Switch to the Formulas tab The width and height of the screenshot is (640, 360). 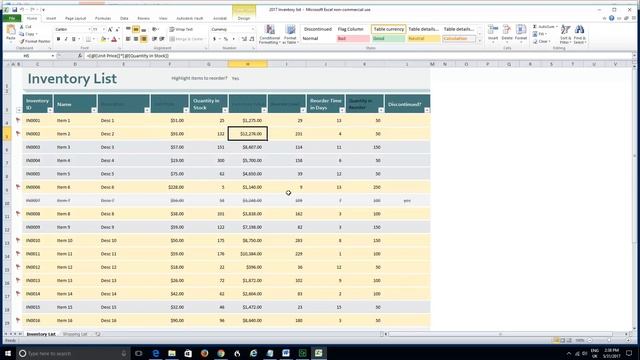(x=103, y=18)
